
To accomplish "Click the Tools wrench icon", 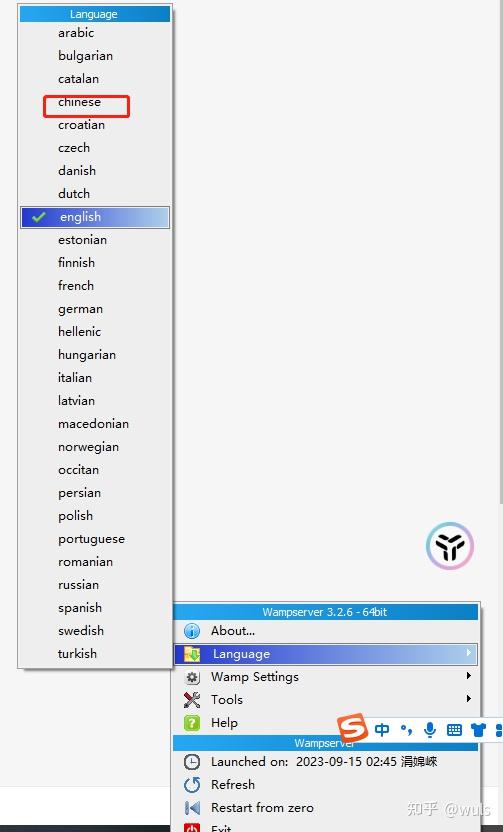I will tap(192, 700).
